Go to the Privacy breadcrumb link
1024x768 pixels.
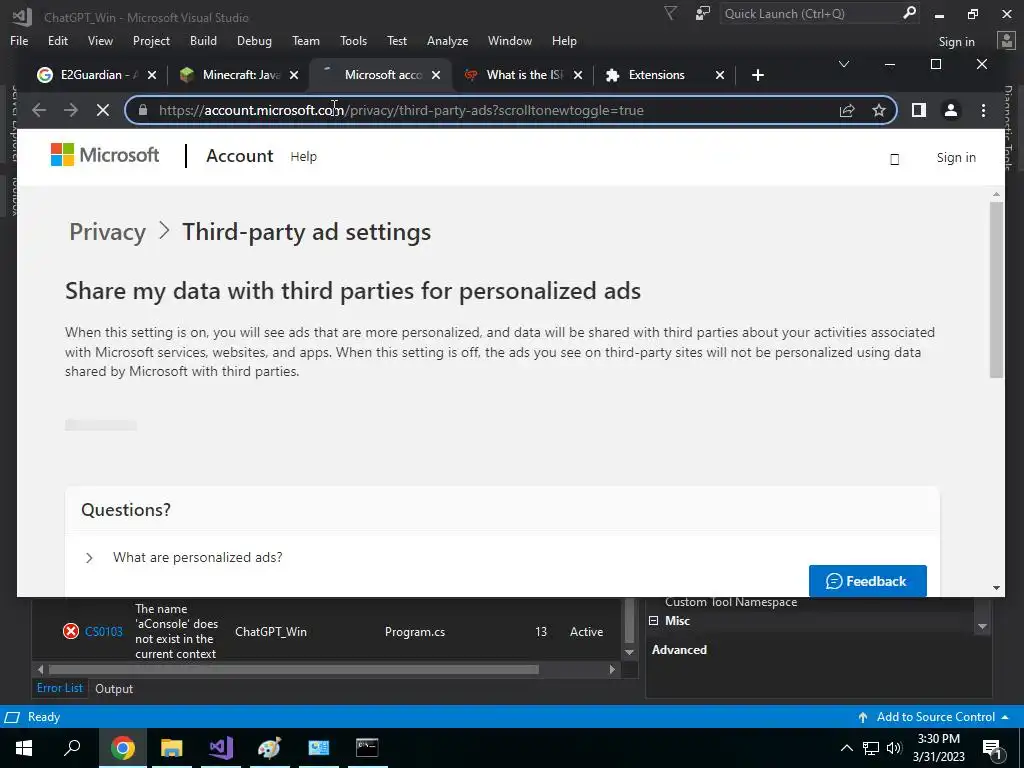click(107, 232)
